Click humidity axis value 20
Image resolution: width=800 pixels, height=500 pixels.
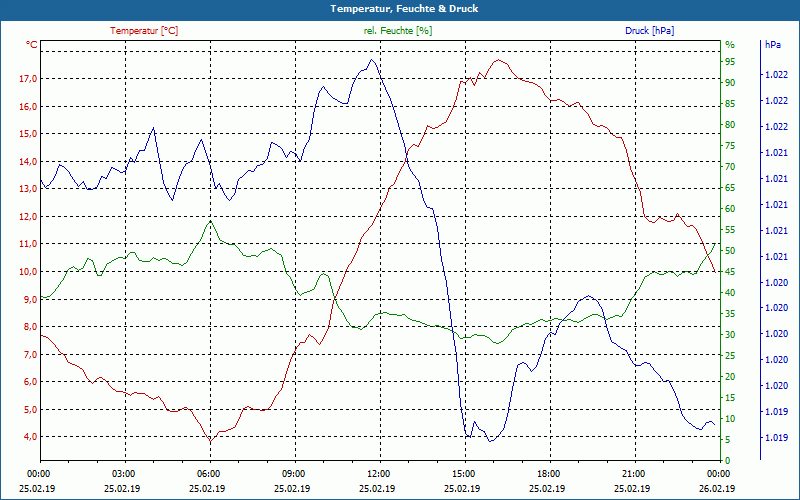(730, 377)
